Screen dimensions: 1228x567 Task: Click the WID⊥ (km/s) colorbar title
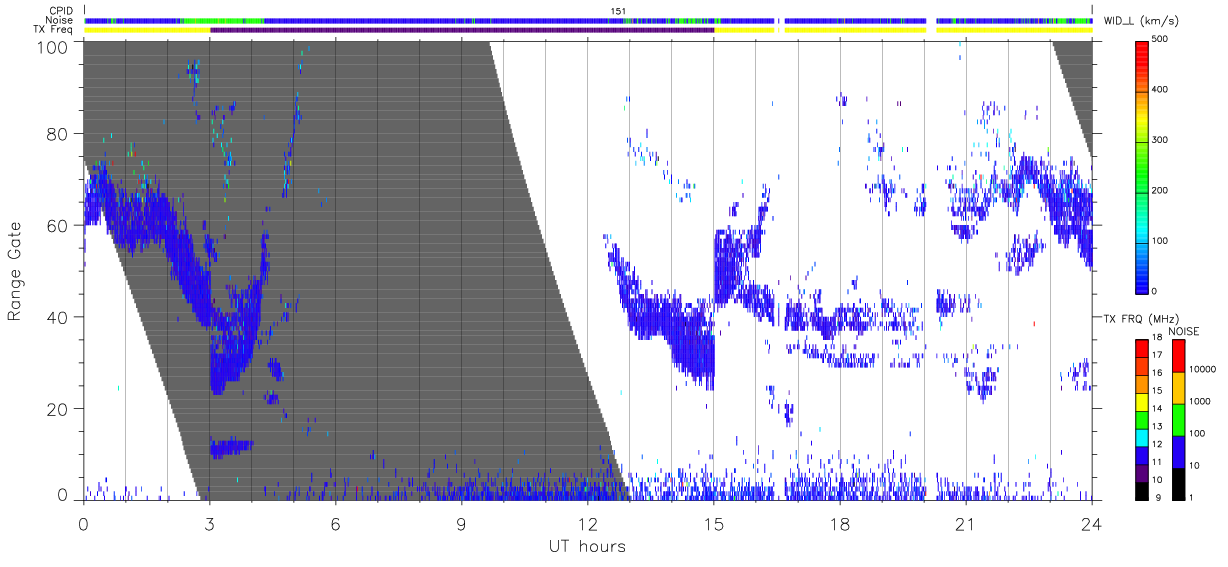coord(1141,20)
